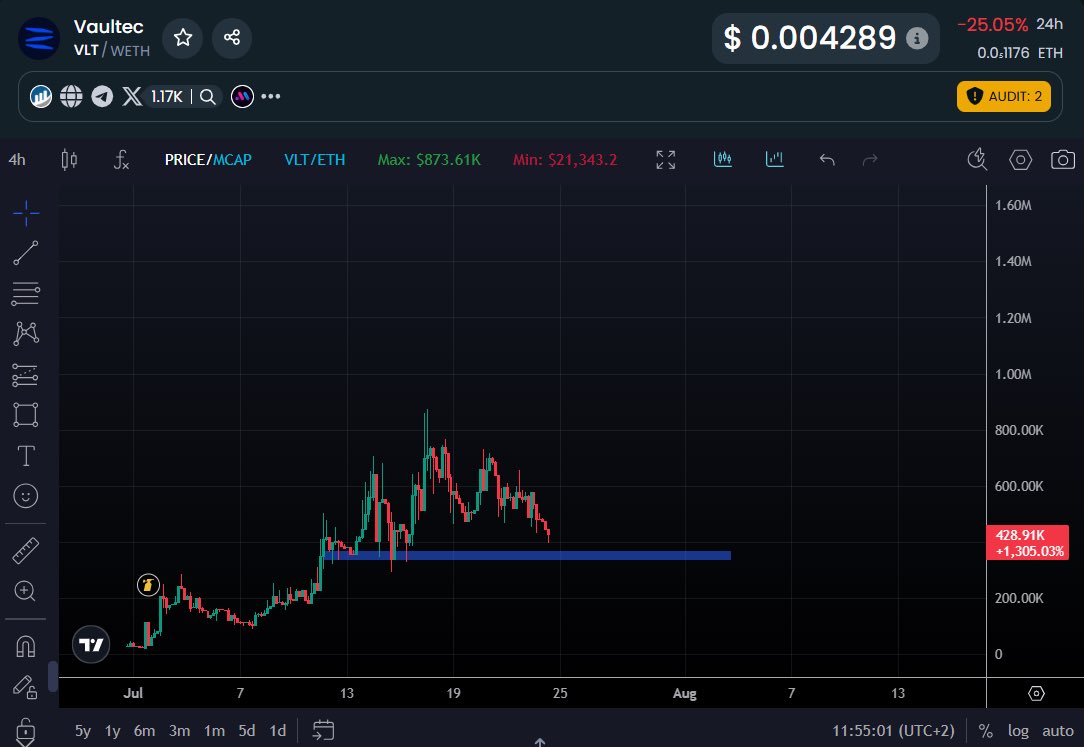Set range to 1y
The image size is (1084, 747).
(x=113, y=730)
